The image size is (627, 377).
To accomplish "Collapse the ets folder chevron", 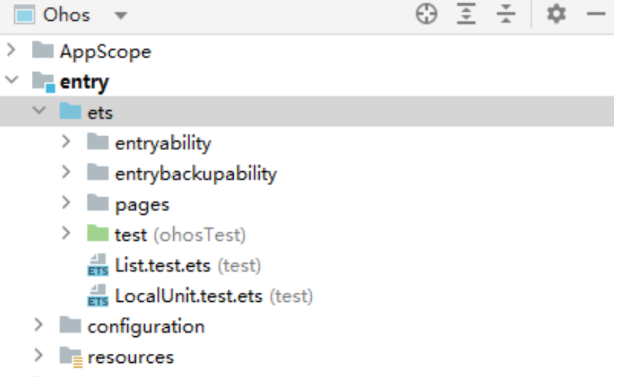I will 39,110.
